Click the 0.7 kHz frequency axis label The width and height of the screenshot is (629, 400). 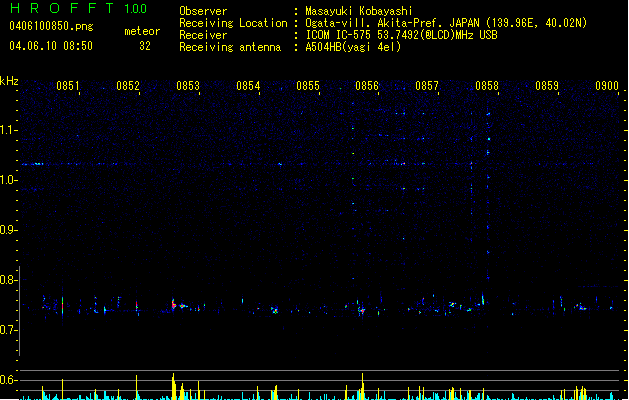(x=8, y=330)
